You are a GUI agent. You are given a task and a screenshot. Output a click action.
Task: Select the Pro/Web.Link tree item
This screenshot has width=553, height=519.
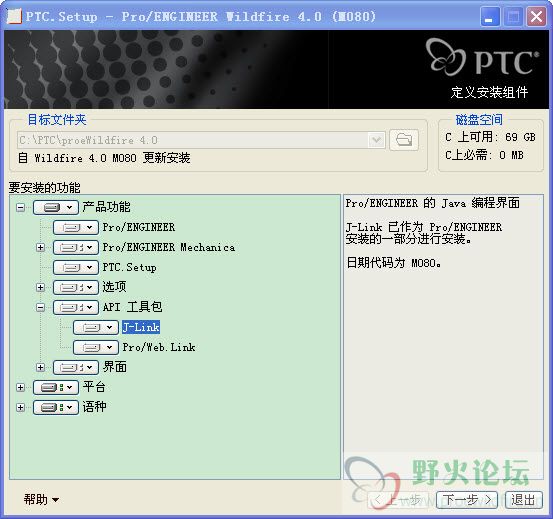pos(159,347)
